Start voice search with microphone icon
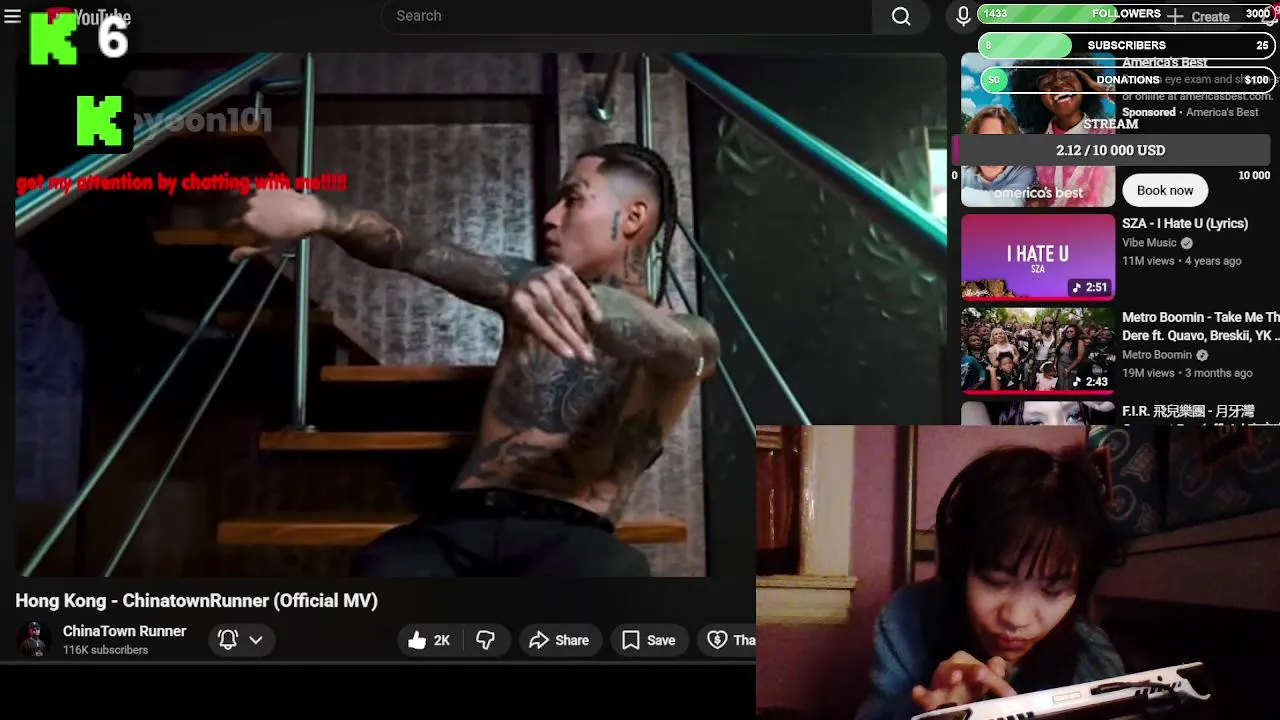 click(x=963, y=16)
